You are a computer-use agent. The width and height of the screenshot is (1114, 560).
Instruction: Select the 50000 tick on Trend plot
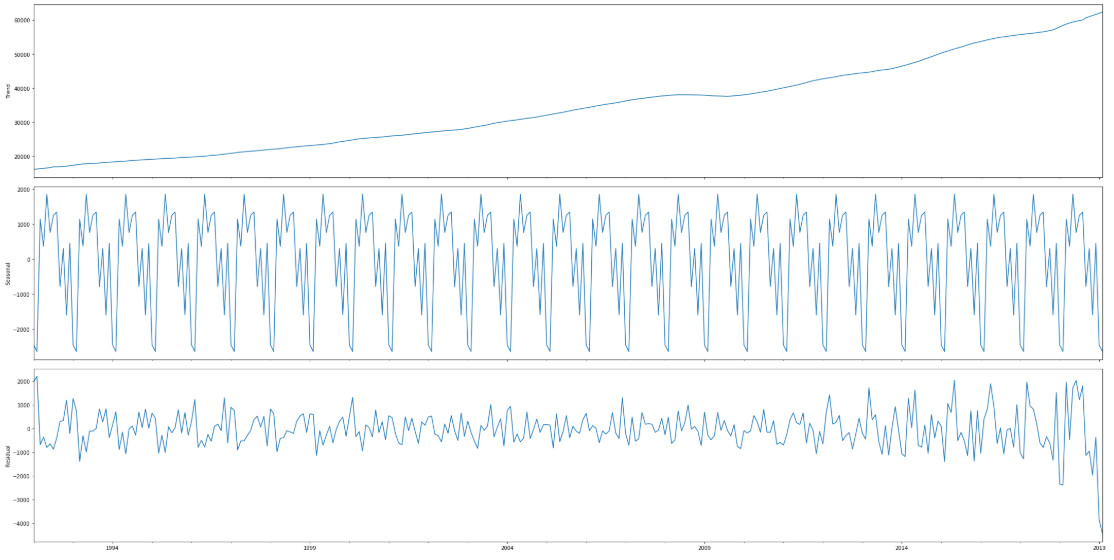point(22,54)
